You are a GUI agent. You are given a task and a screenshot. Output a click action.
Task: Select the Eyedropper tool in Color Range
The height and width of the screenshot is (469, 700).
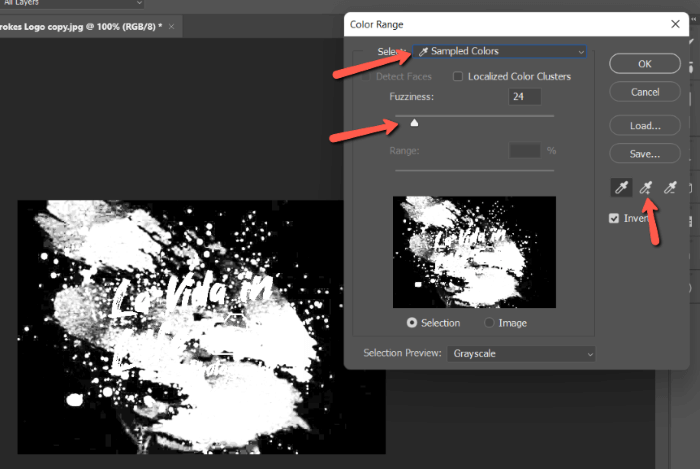click(x=621, y=187)
